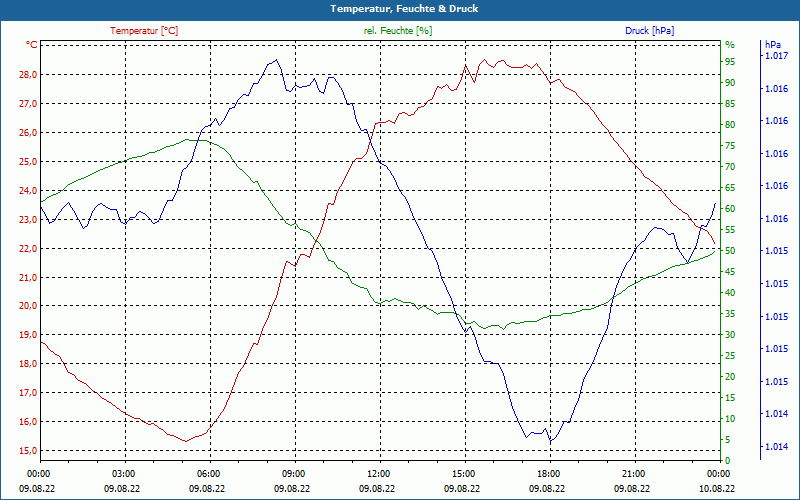Select the red Temperatur [°C] legend label
Viewport: 800px width, 500px height.
click(144, 31)
